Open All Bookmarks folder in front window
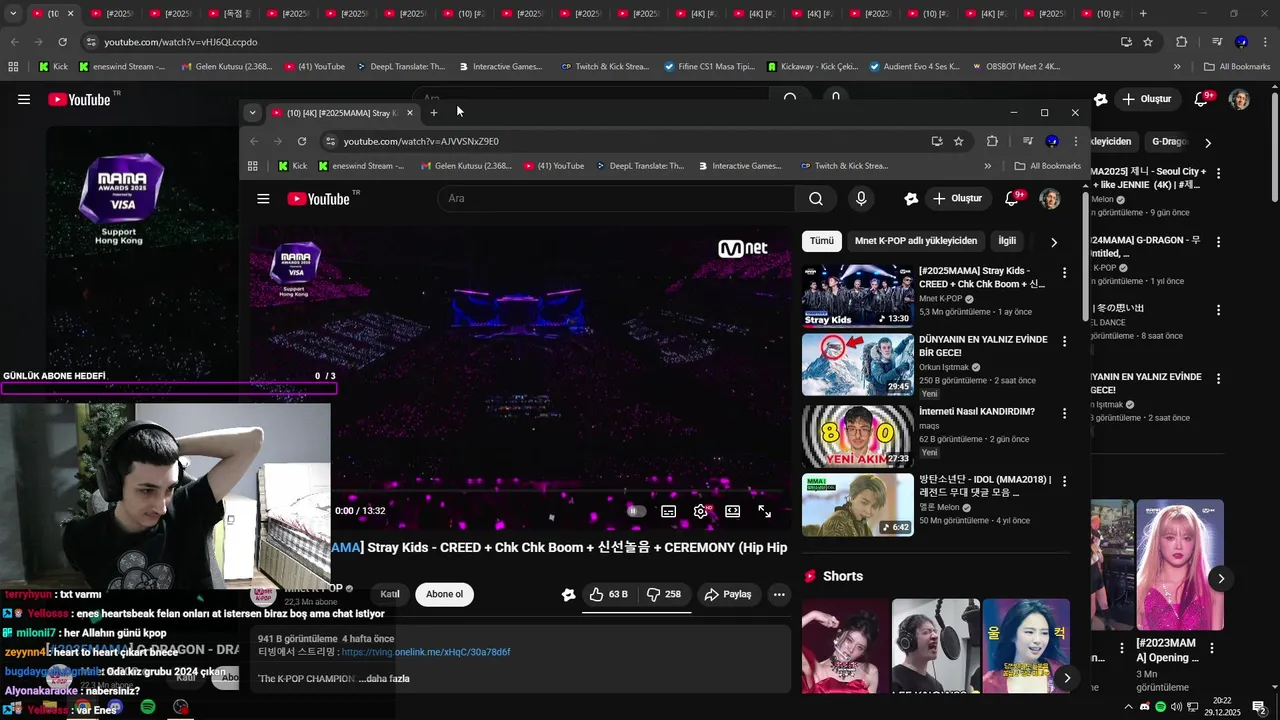Screen dimensions: 1280x720 click(1047, 166)
